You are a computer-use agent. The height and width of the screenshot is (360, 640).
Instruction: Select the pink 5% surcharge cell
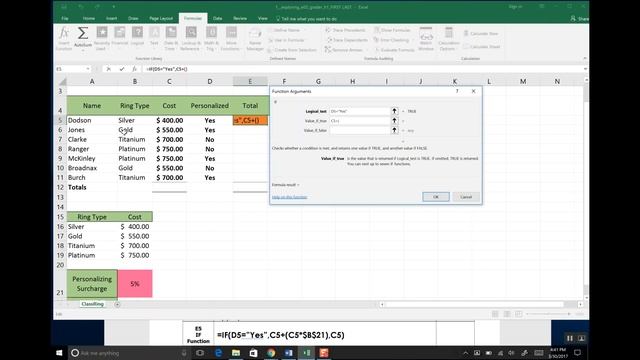coord(135,284)
